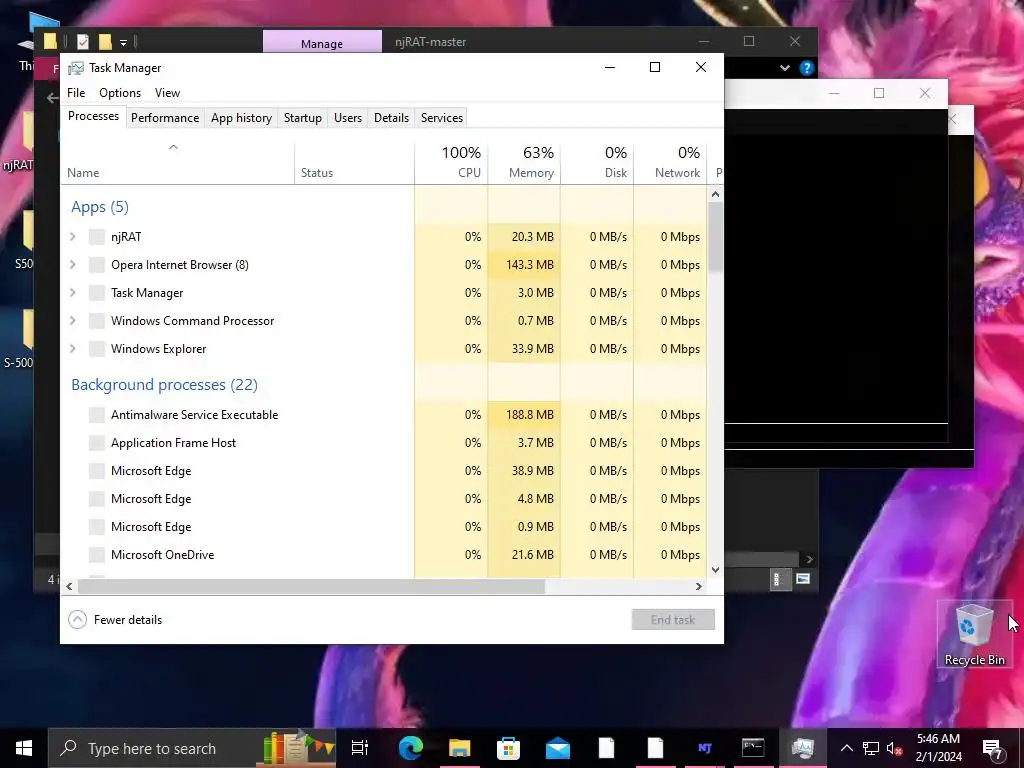This screenshot has width=1024, height=768.
Task: Select the Windows Explorer process icon
Action: (x=97, y=349)
